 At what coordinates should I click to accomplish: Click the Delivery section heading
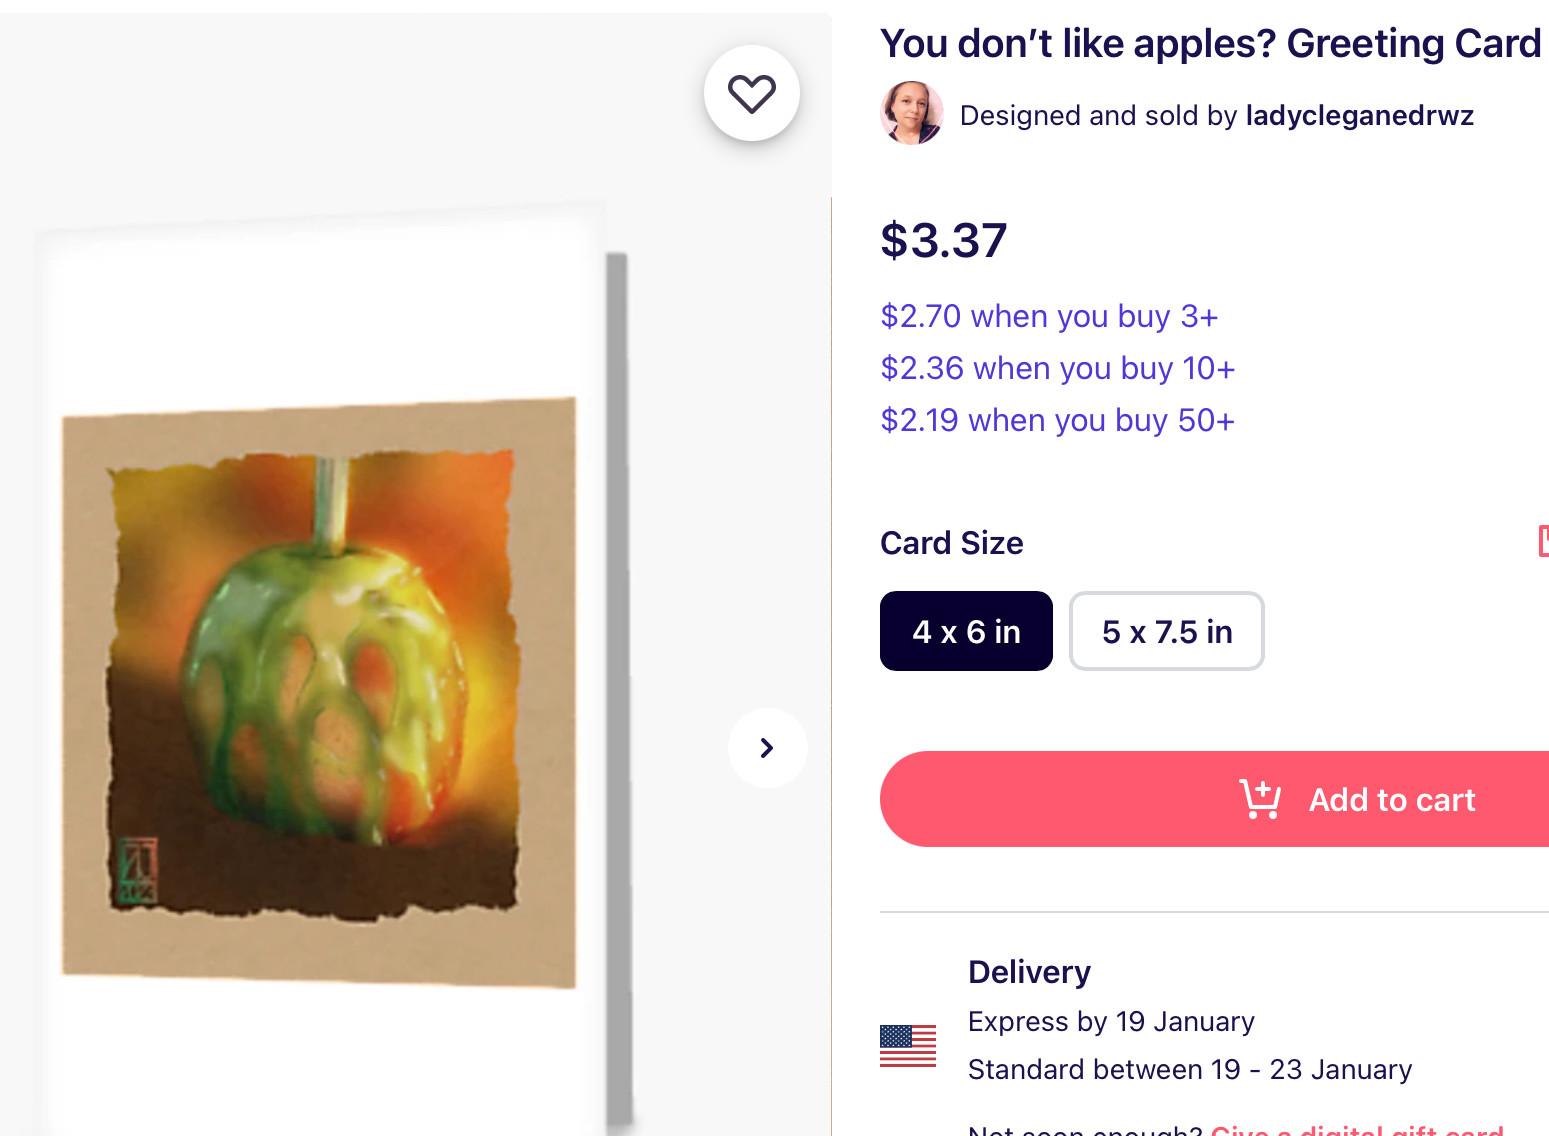coord(1029,972)
